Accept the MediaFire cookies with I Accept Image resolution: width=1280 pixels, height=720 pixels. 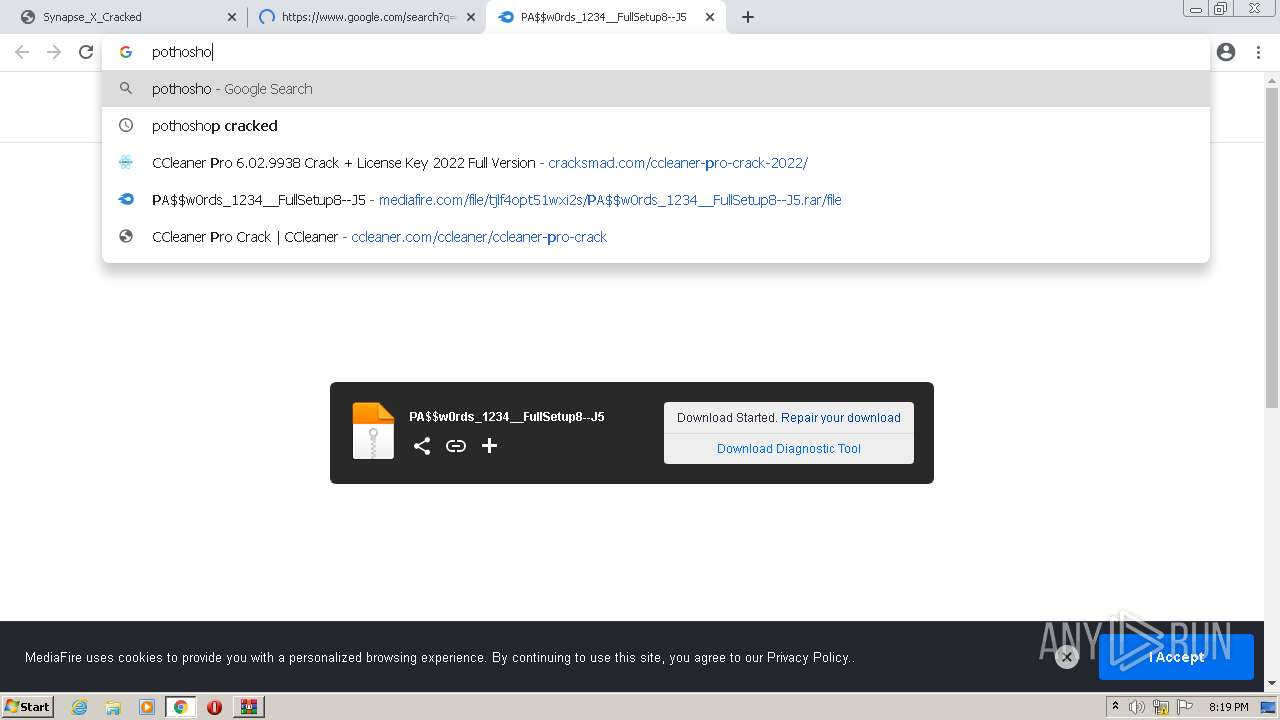click(x=1176, y=657)
